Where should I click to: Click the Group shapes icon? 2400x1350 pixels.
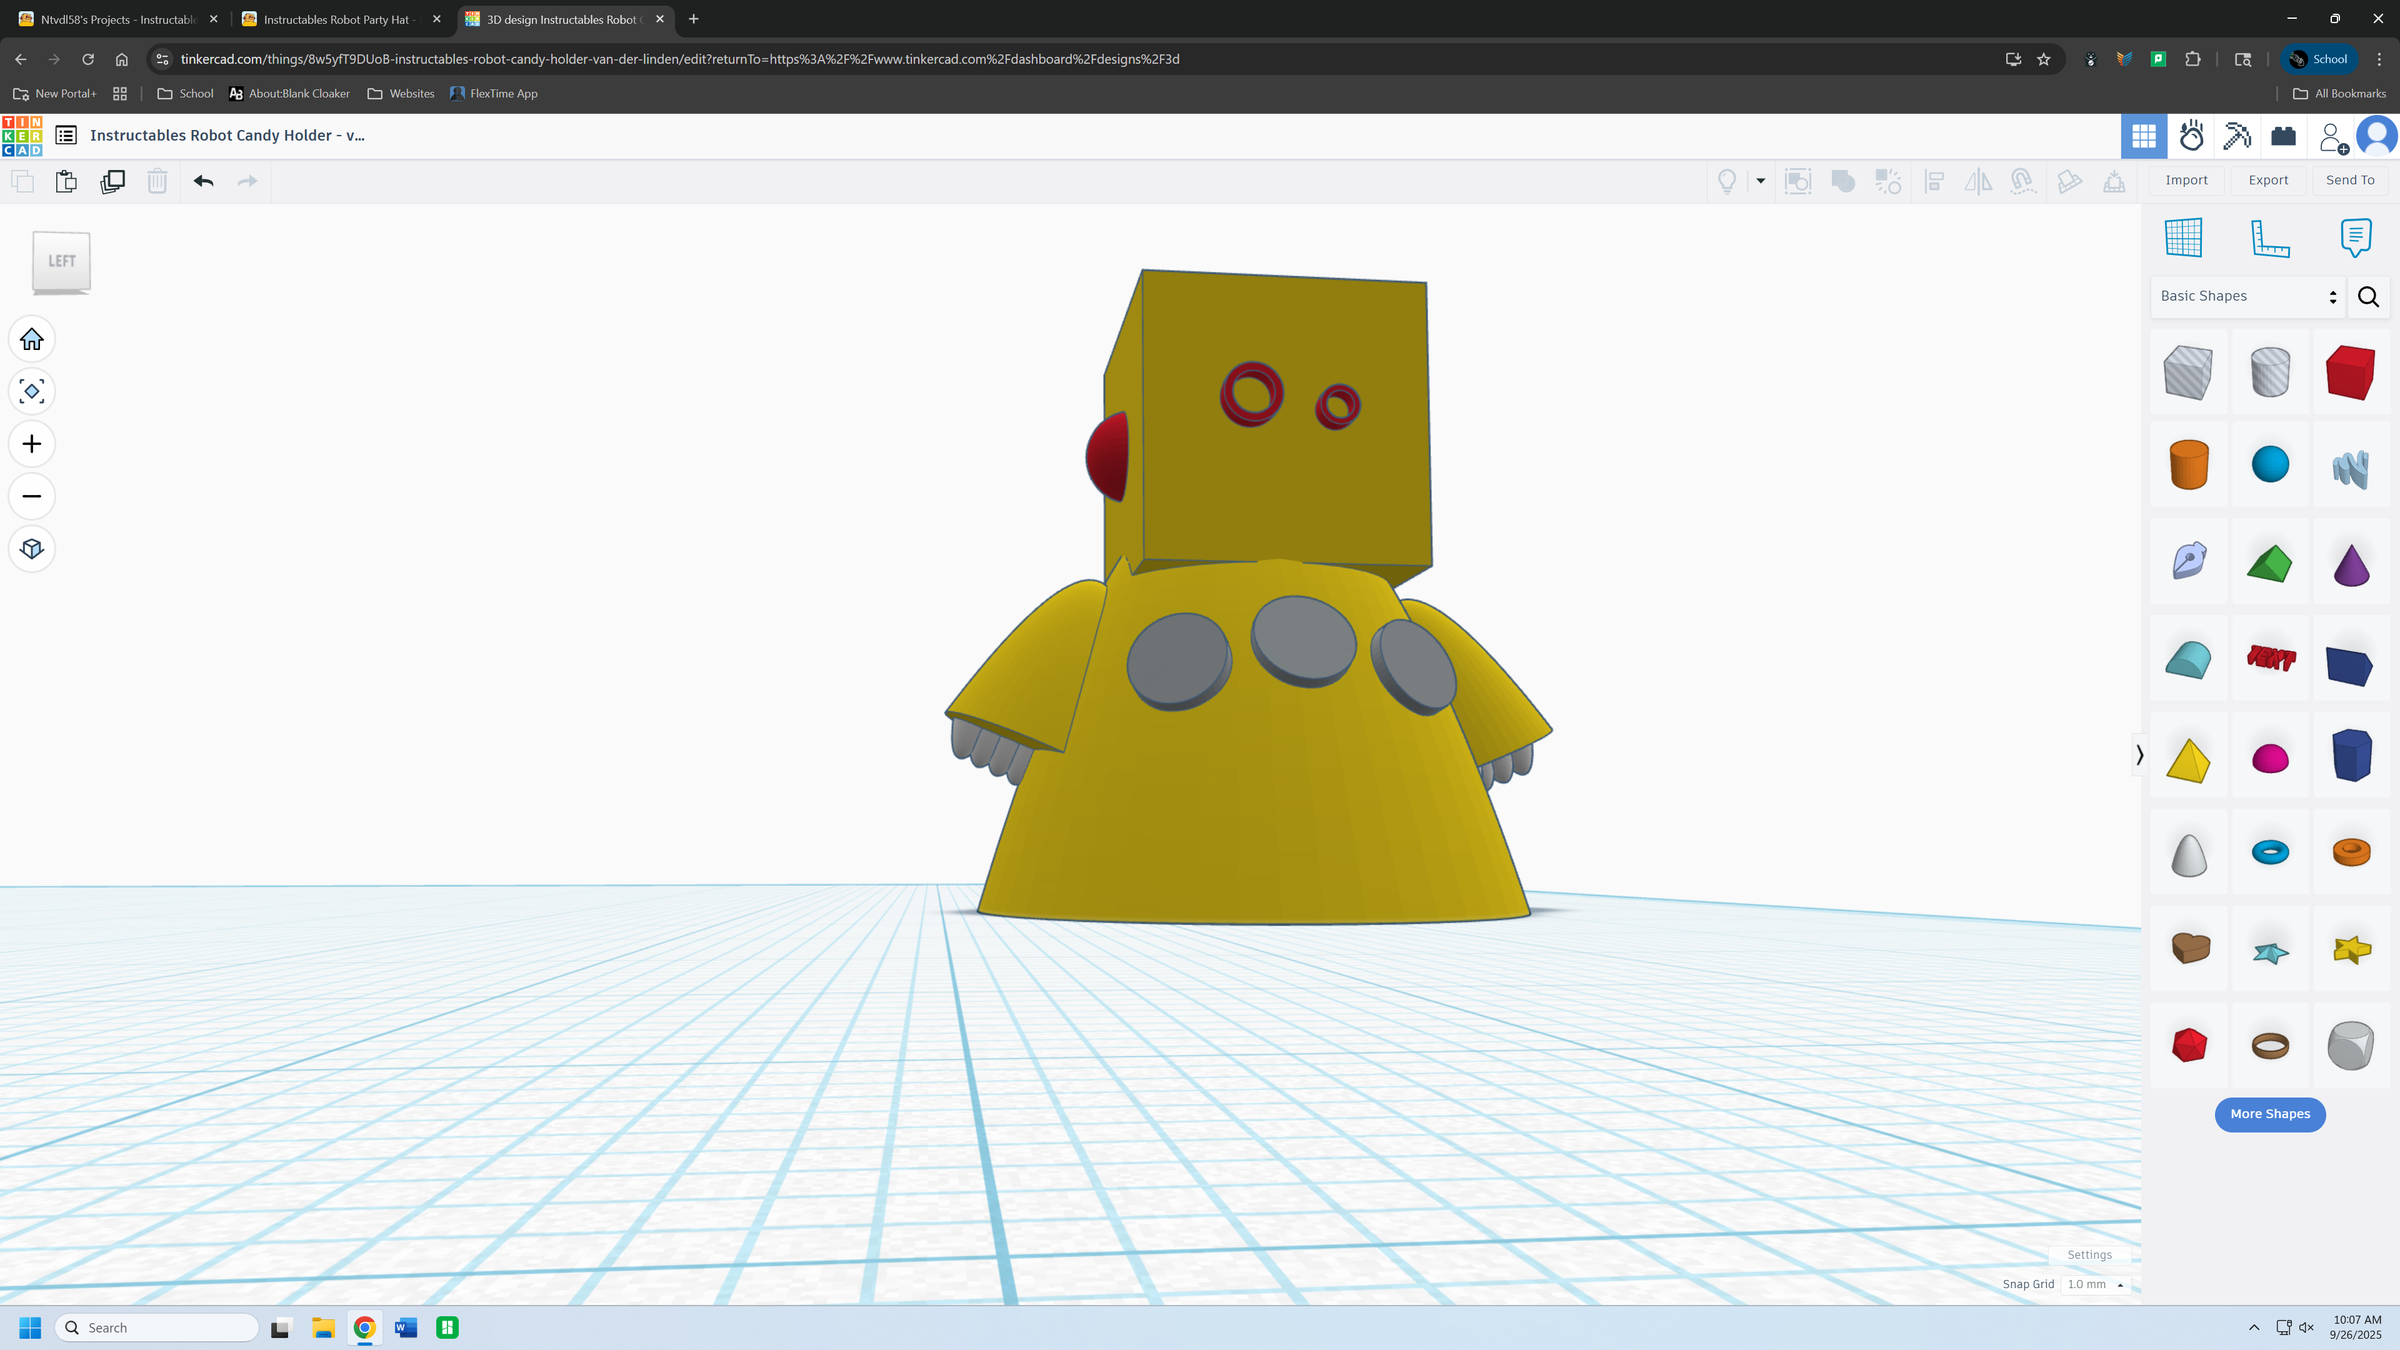pyautogui.click(x=1843, y=181)
